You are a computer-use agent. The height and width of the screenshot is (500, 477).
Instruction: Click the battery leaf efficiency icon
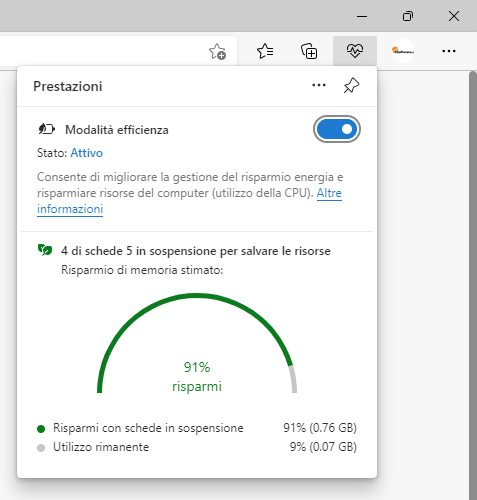[x=46, y=129]
